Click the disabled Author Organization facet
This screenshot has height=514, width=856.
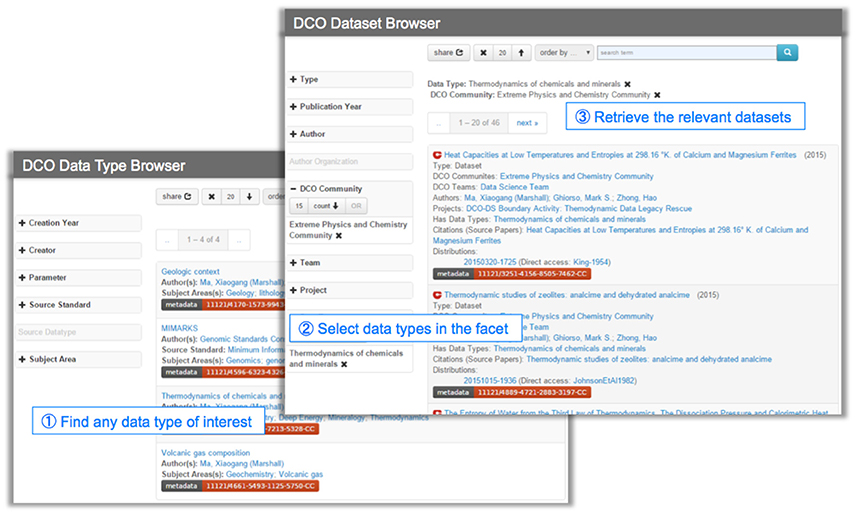click(x=350, y=162)
